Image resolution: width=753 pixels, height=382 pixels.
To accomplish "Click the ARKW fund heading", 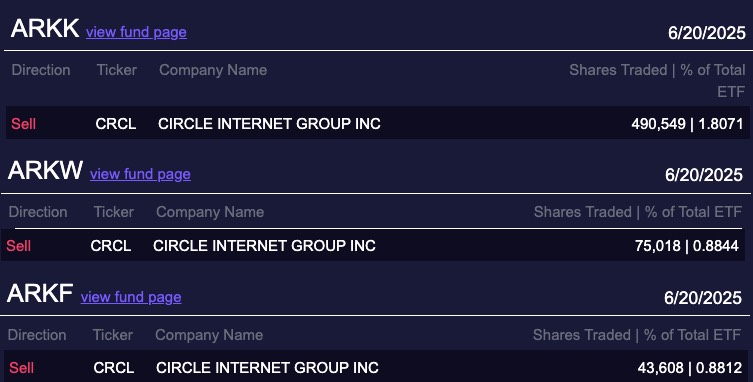I will pyautogui.click(x=45, y=170).
